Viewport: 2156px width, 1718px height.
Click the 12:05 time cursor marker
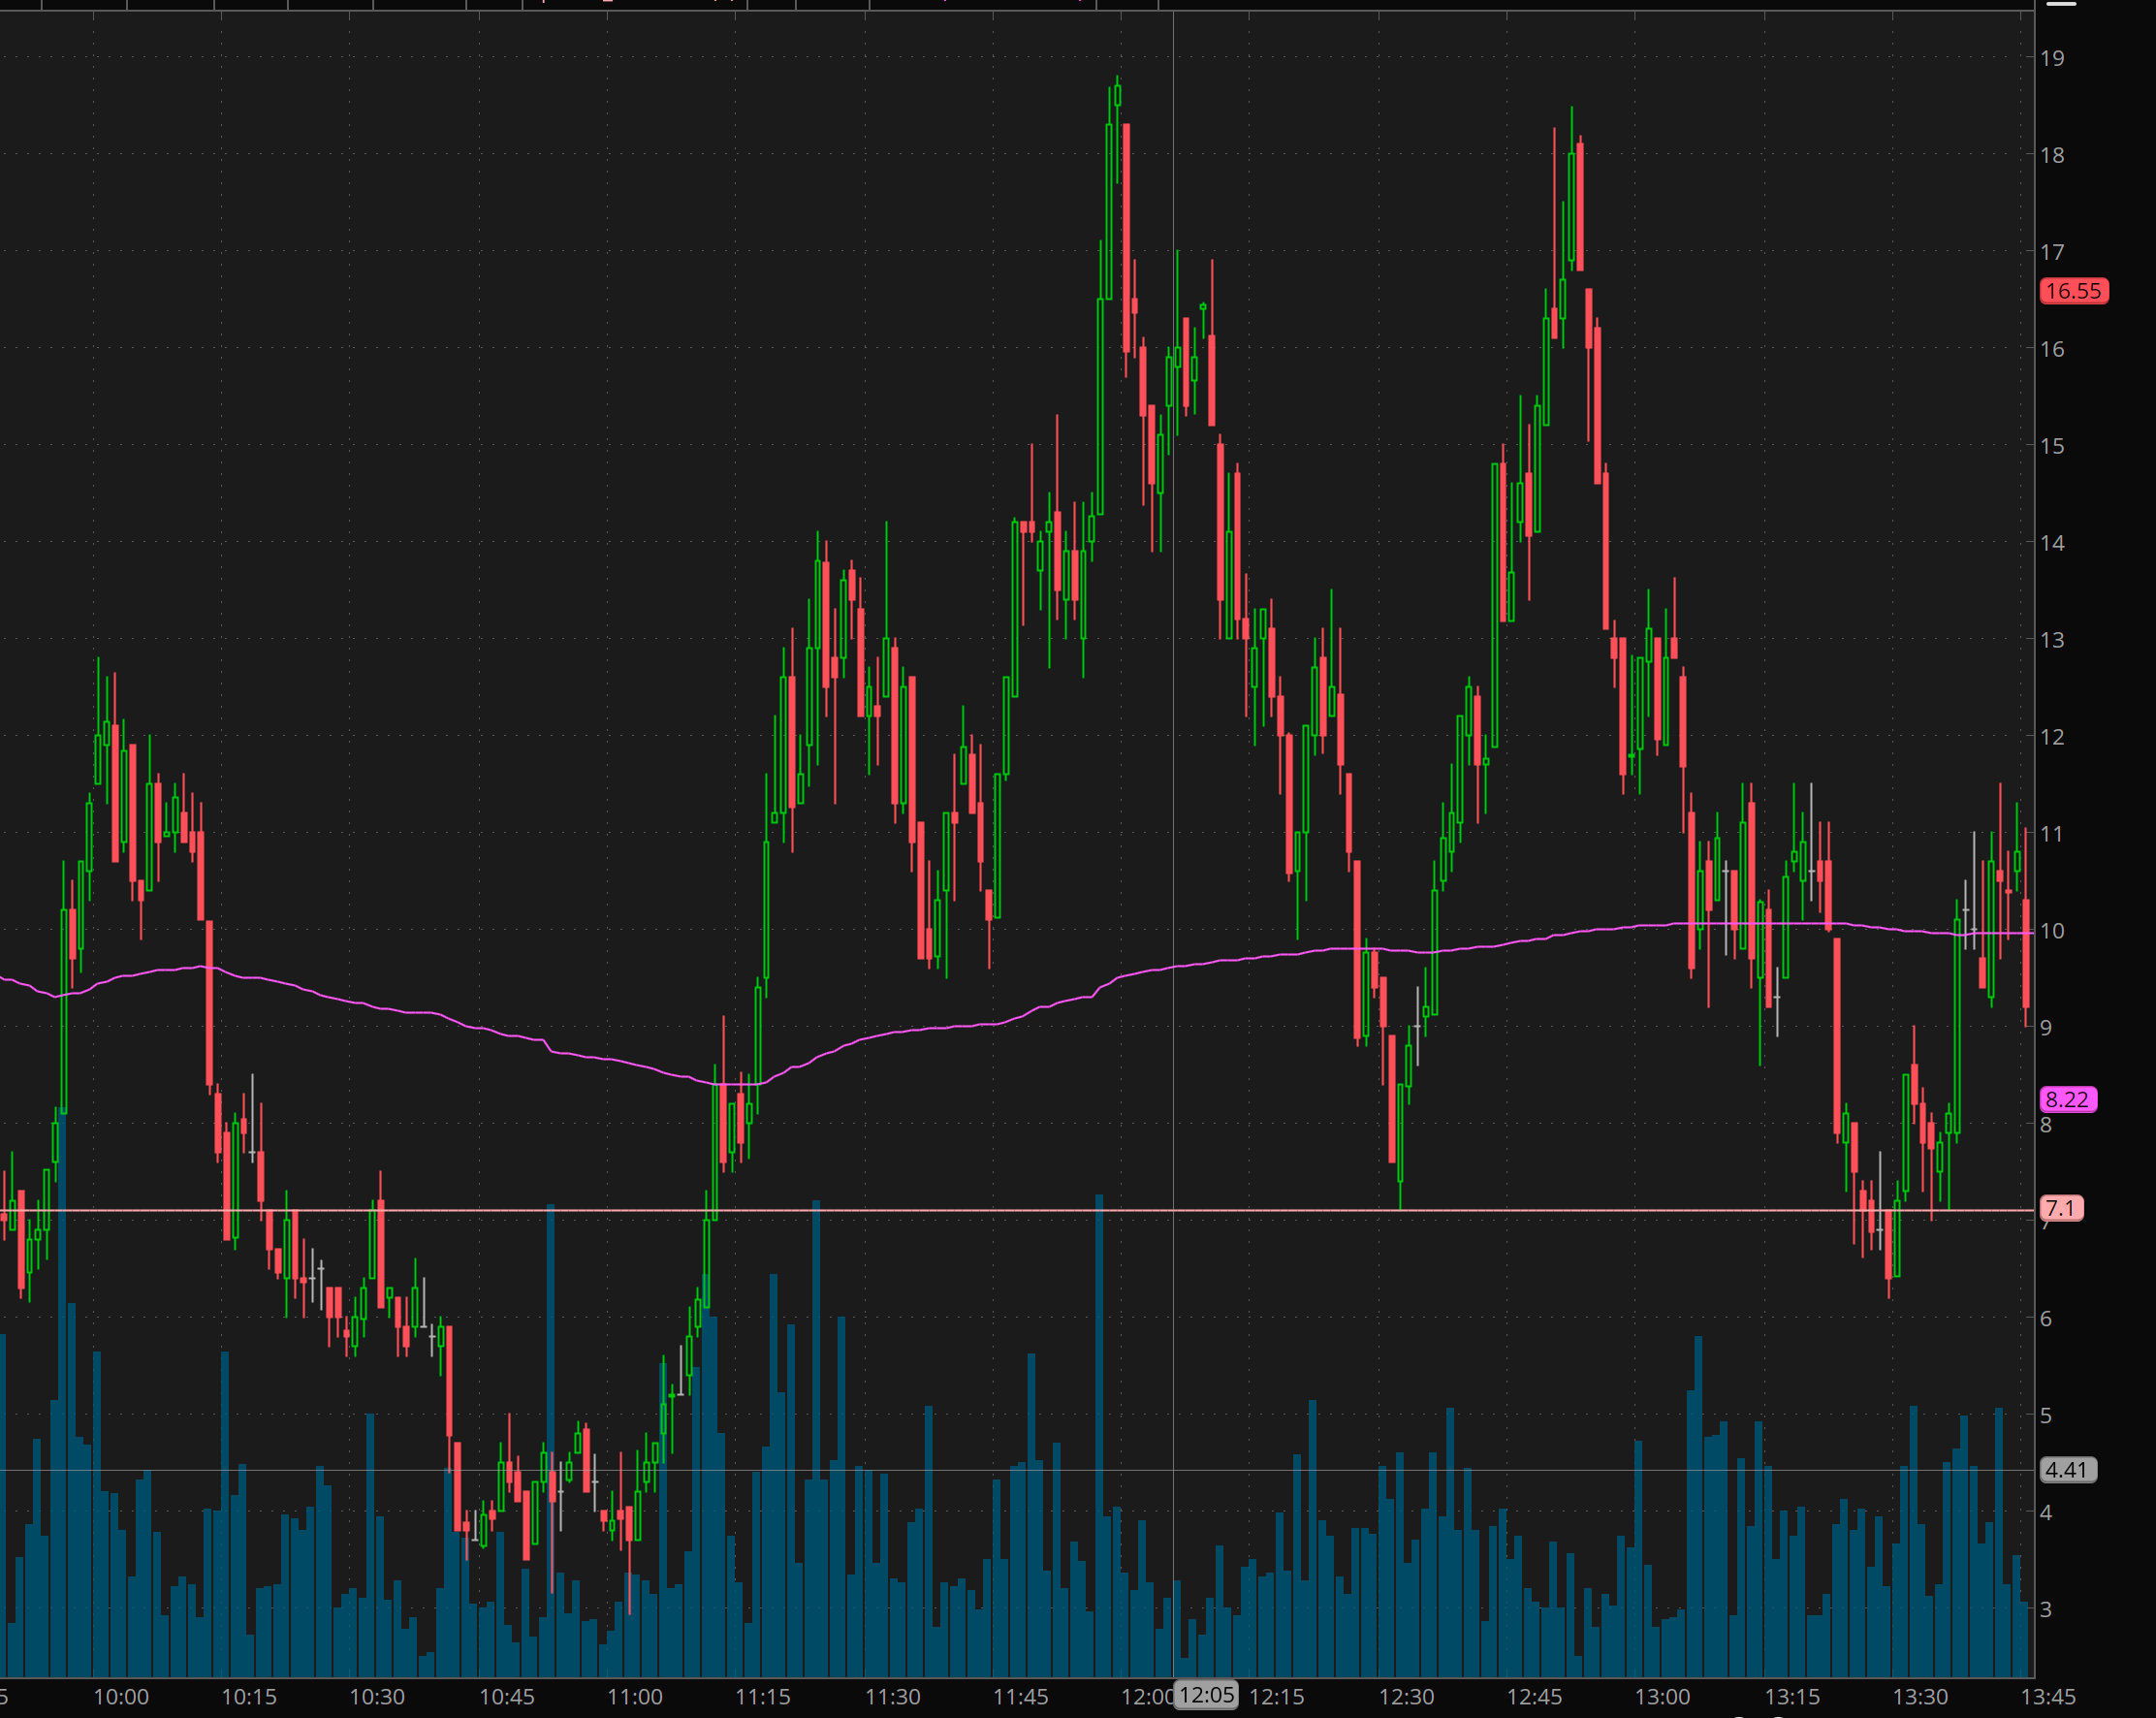point(1205,1694)
